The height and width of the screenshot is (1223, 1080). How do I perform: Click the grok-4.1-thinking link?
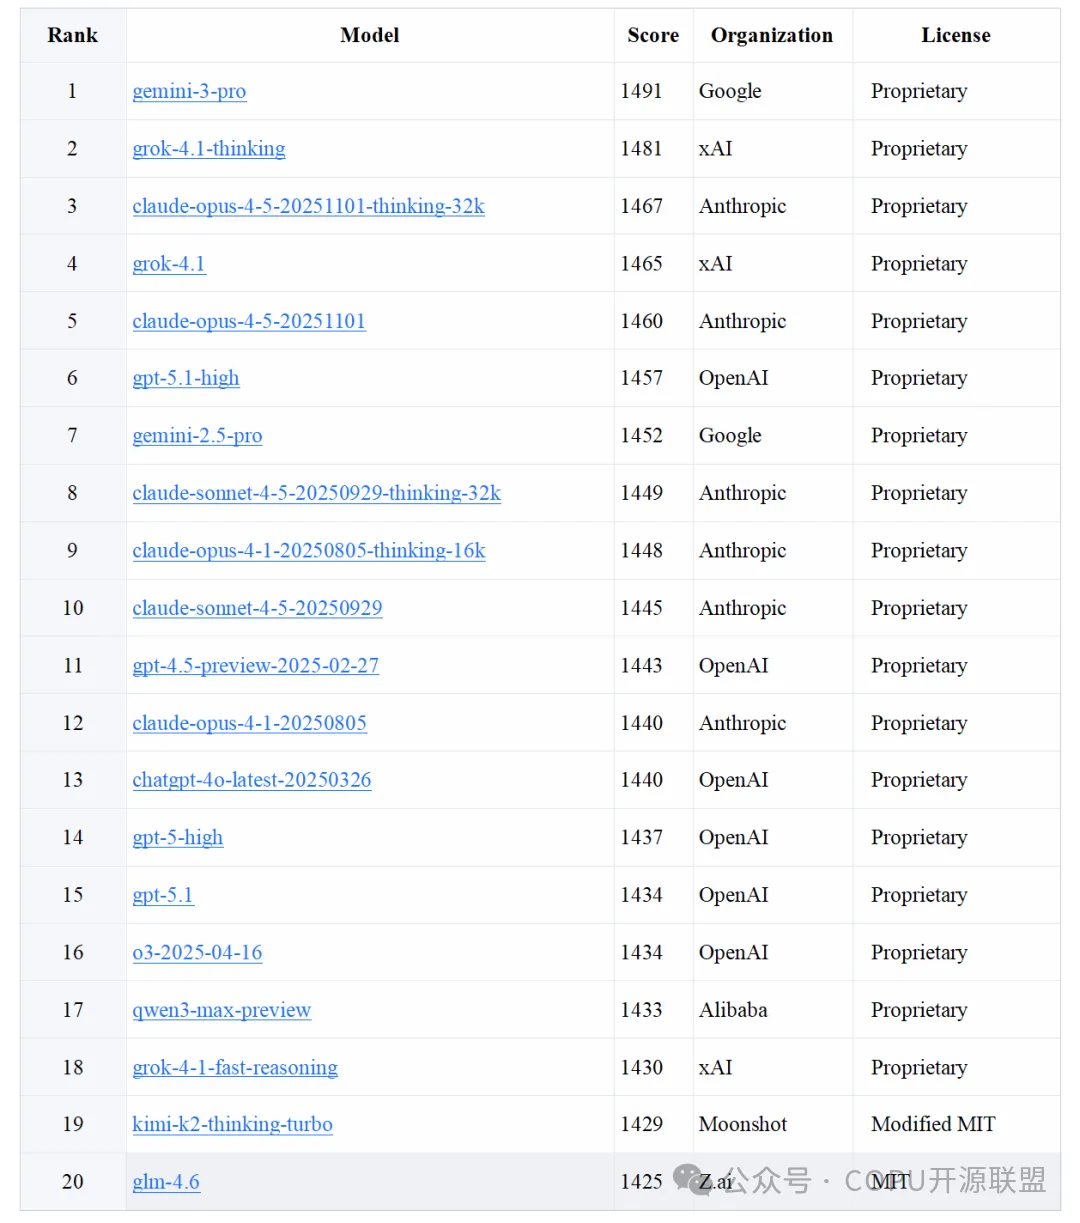[208, 149]
